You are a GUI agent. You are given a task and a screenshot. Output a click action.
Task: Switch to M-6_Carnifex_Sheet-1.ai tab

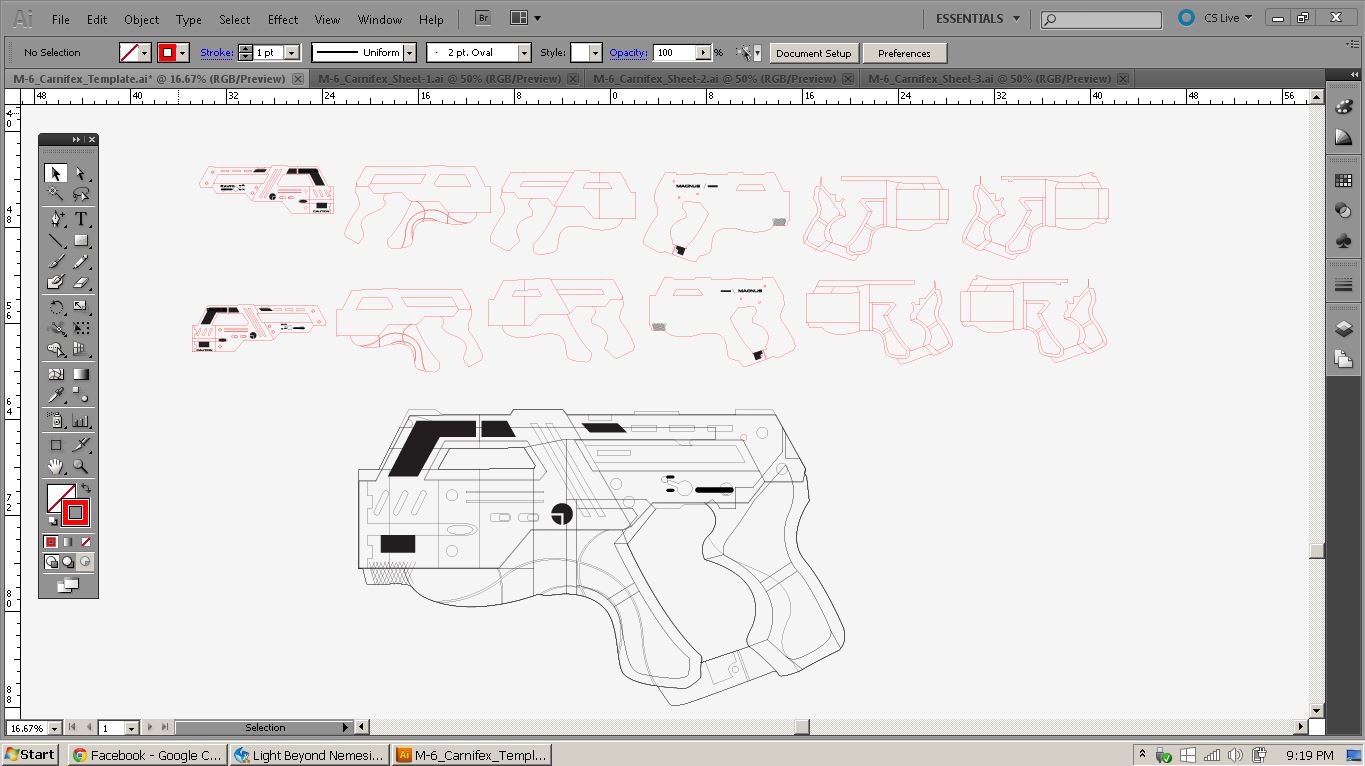pyautogui.click(x=440, y=78)
